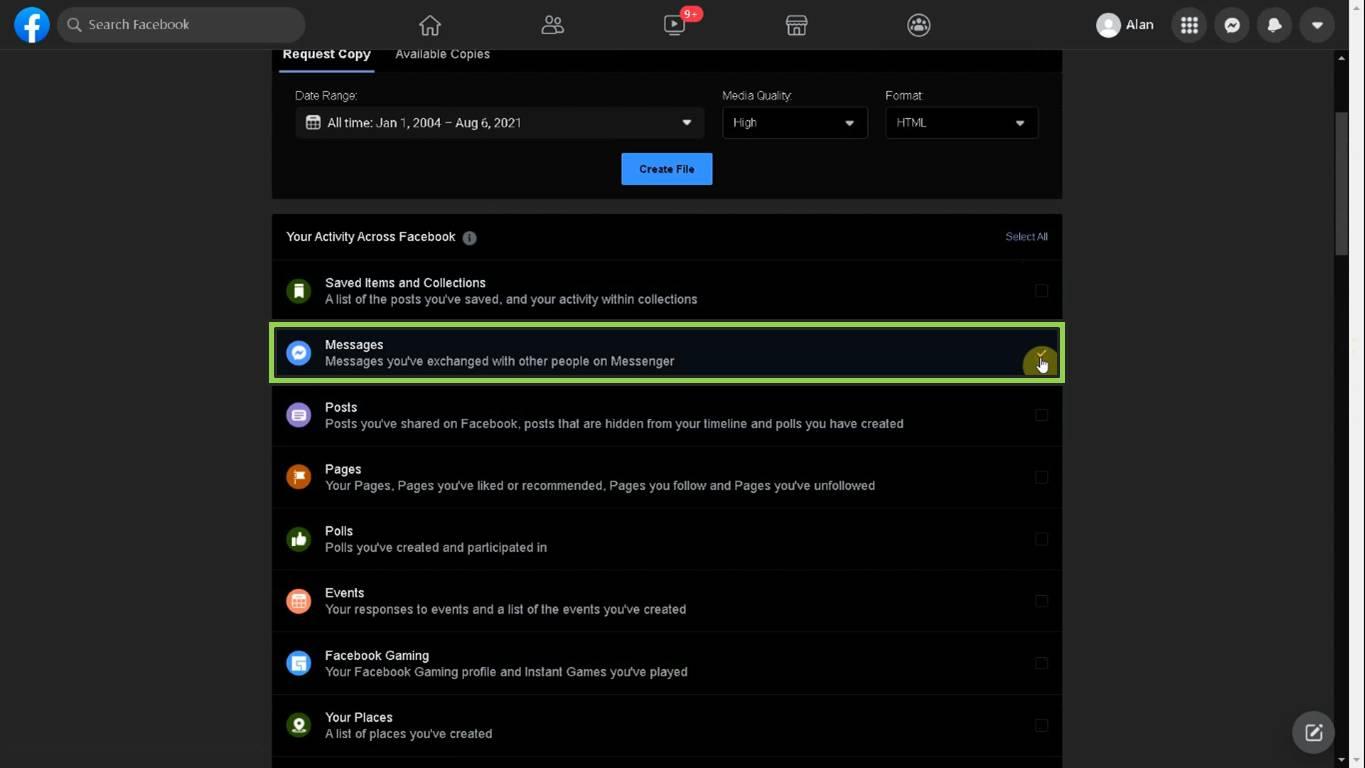Click the Polls row thumbs-up icon
The image size is (1365, 768).
click(x=298, y=539)
